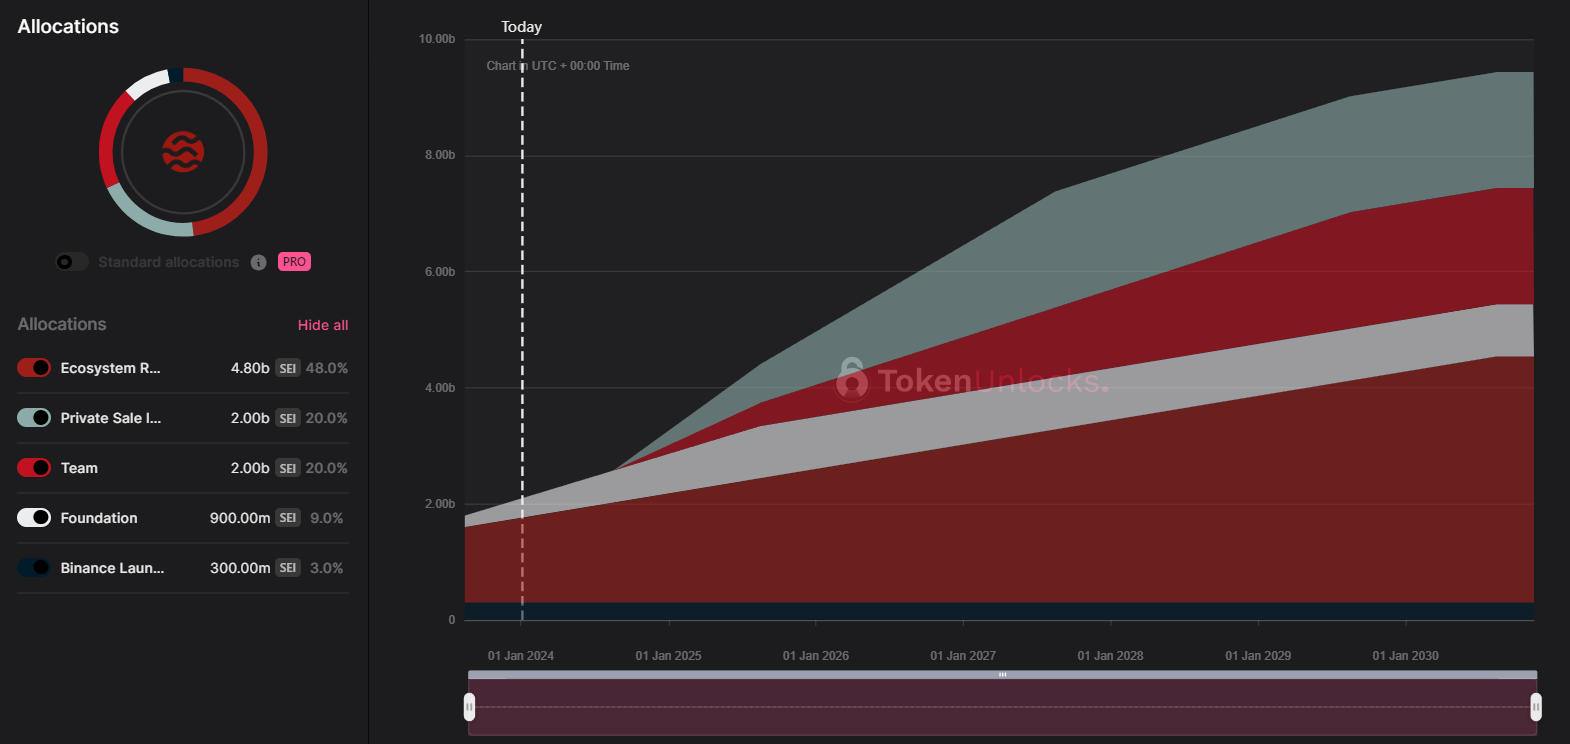The image size is (1570, 744).
Task: Click the Today marker line on chart
Action: click(522, 300)
